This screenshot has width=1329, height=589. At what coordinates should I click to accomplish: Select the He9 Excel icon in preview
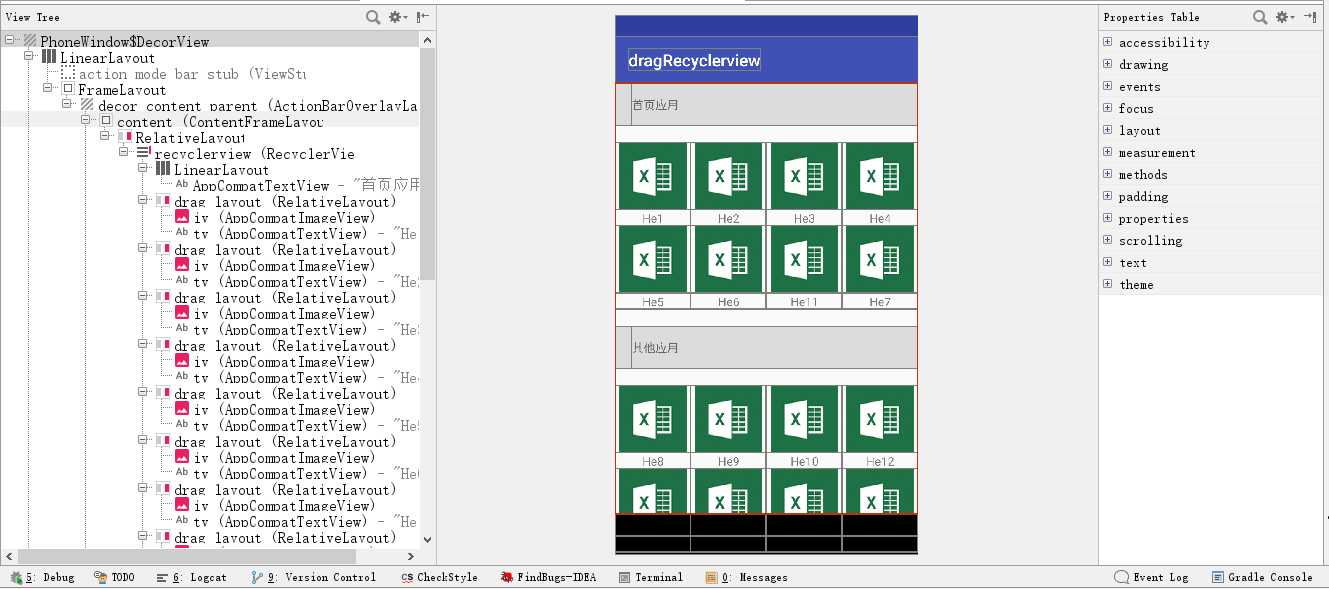(x=729, y=420)
